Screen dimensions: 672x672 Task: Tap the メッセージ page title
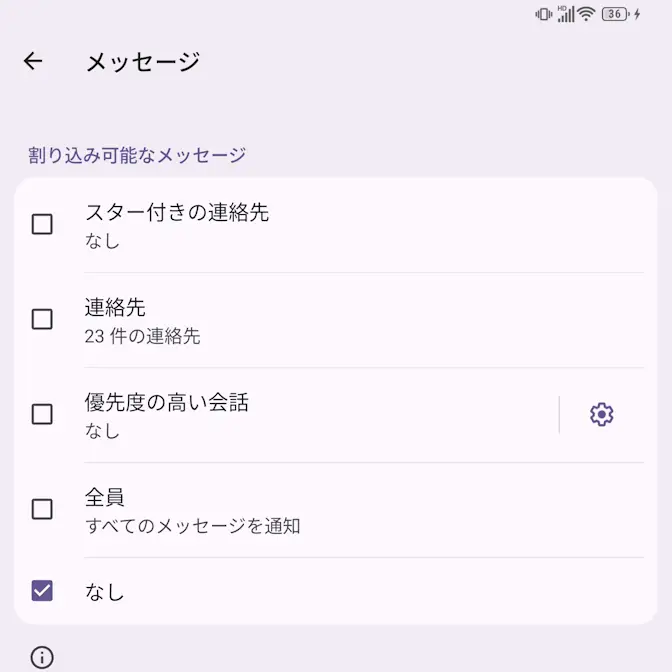coord(142,62)
